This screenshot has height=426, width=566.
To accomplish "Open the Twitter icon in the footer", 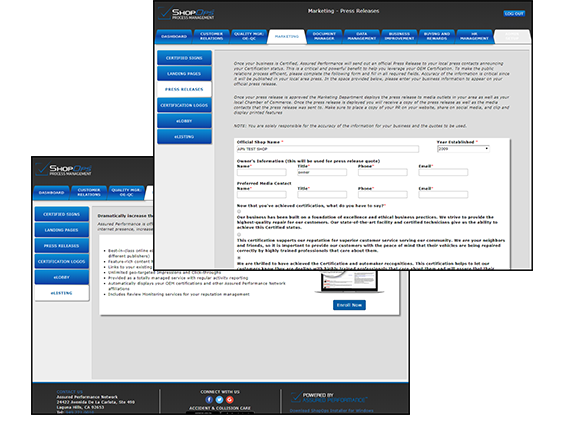I will (x=219, y=400).
